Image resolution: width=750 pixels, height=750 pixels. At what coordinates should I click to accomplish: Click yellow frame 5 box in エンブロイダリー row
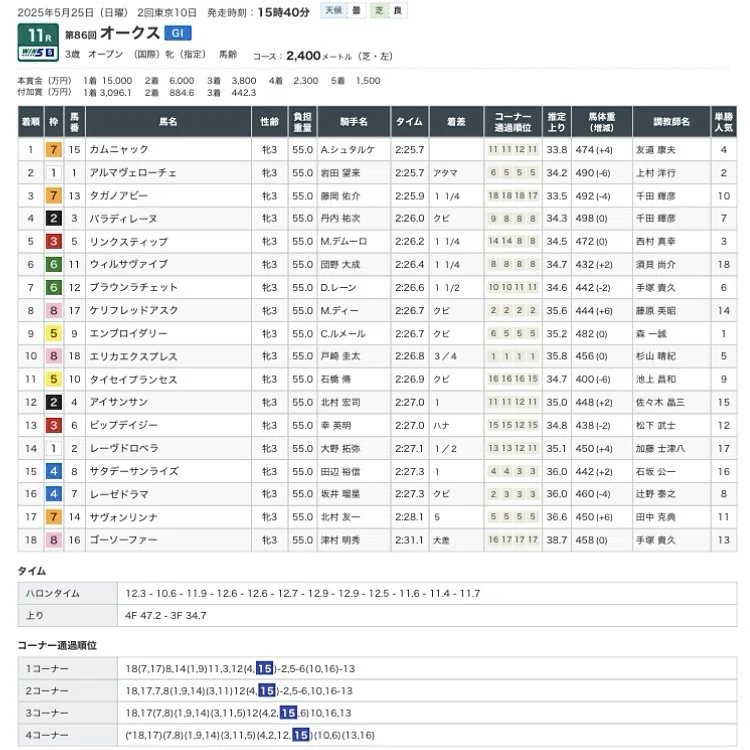[x=54, y=333]
